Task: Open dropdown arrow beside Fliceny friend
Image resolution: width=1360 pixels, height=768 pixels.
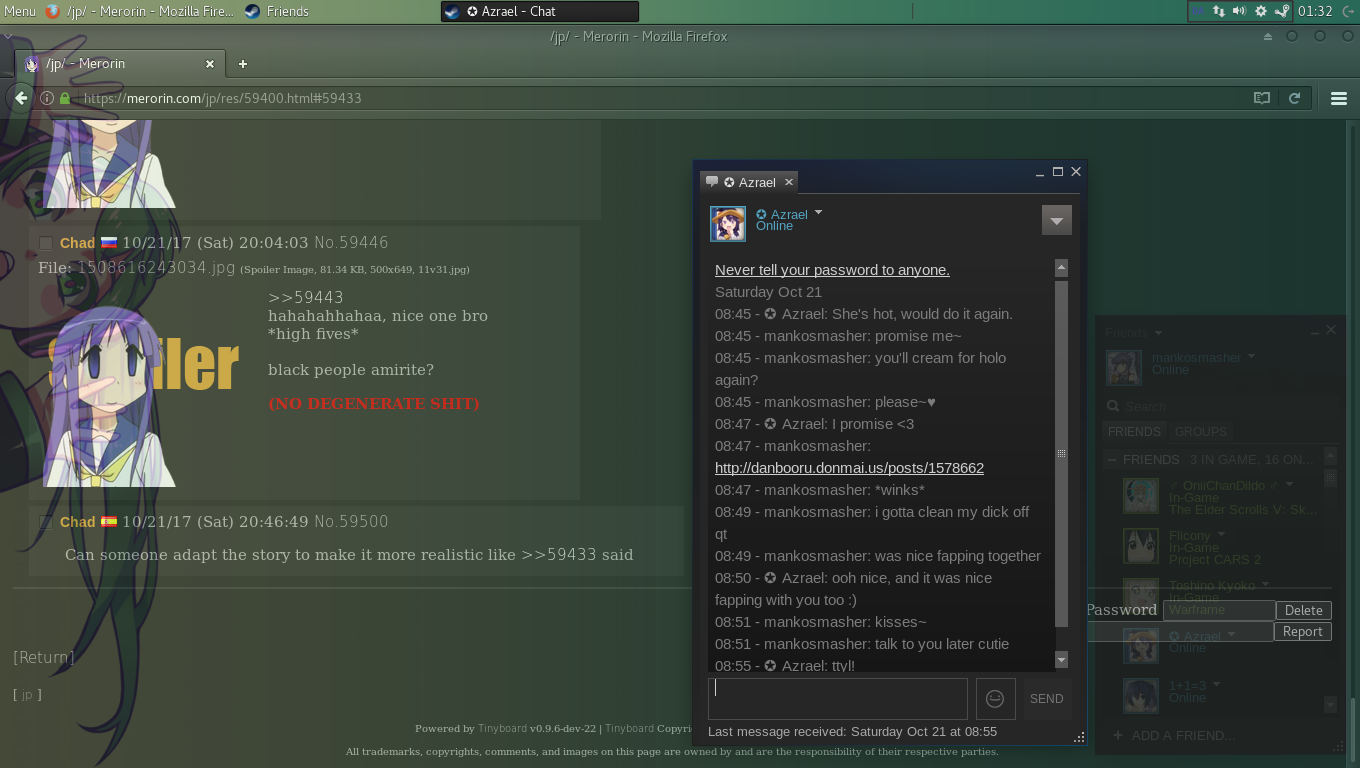Action: coord(1221,534)
